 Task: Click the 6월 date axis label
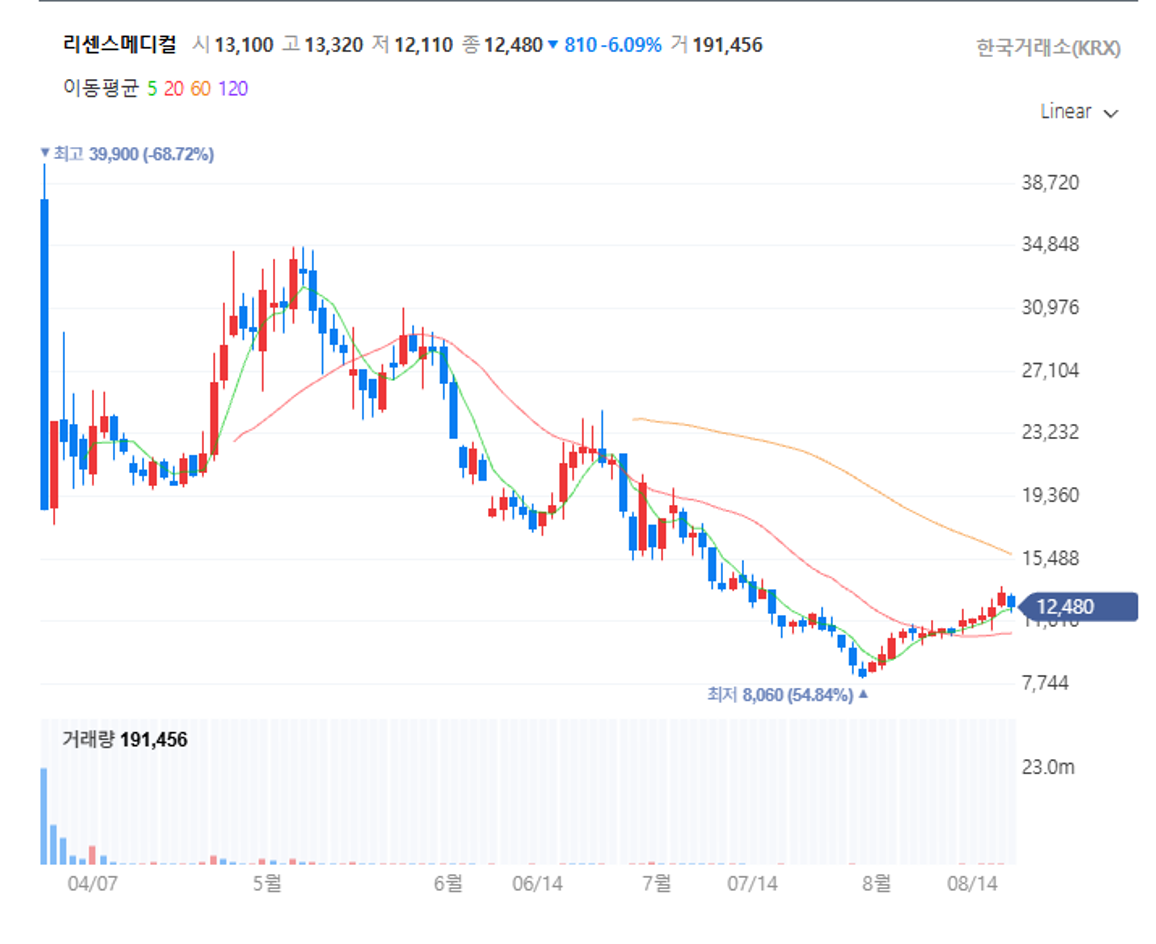coord(448,883)
